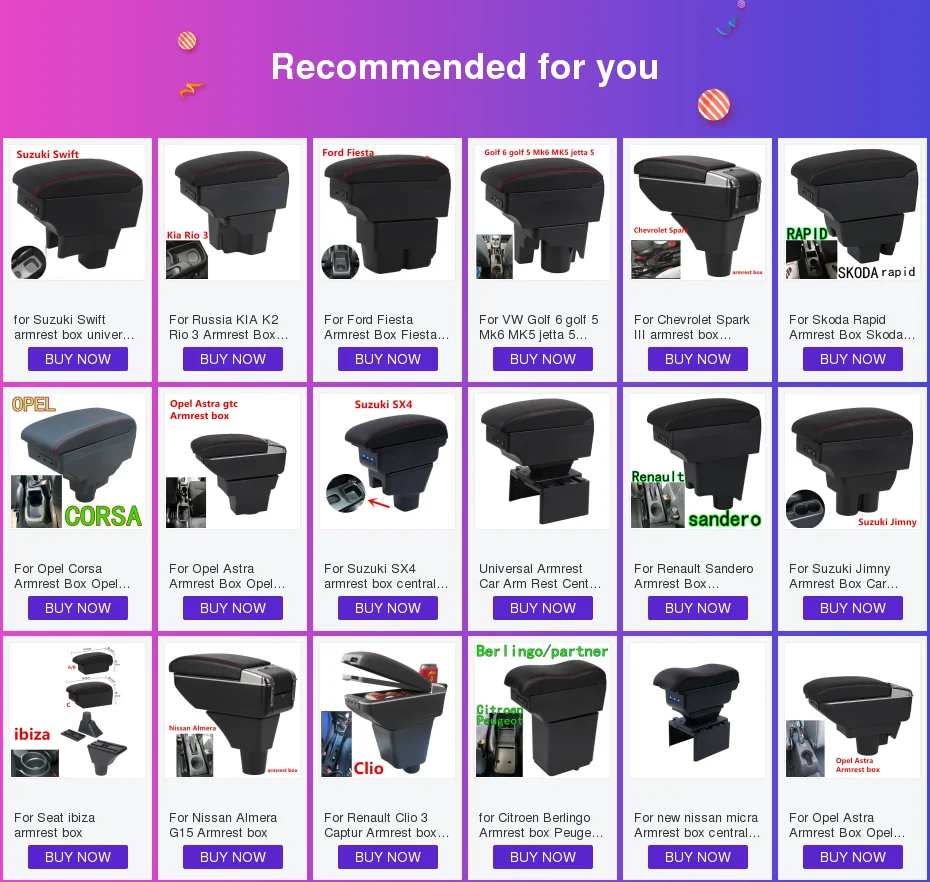Open 'For Opel Astra Armrest Box' title, second row
930x882 pixels.
tap(227, 576)
